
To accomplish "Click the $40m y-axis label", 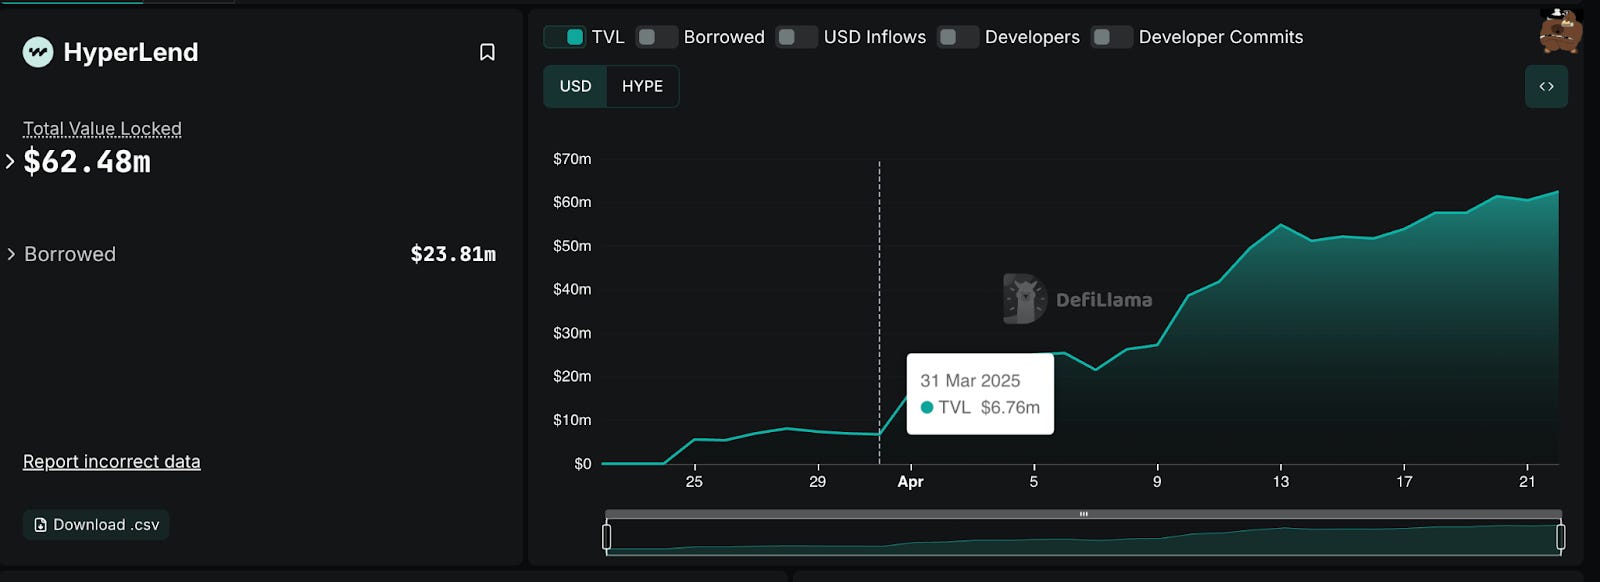I will [x=572, y=289].
